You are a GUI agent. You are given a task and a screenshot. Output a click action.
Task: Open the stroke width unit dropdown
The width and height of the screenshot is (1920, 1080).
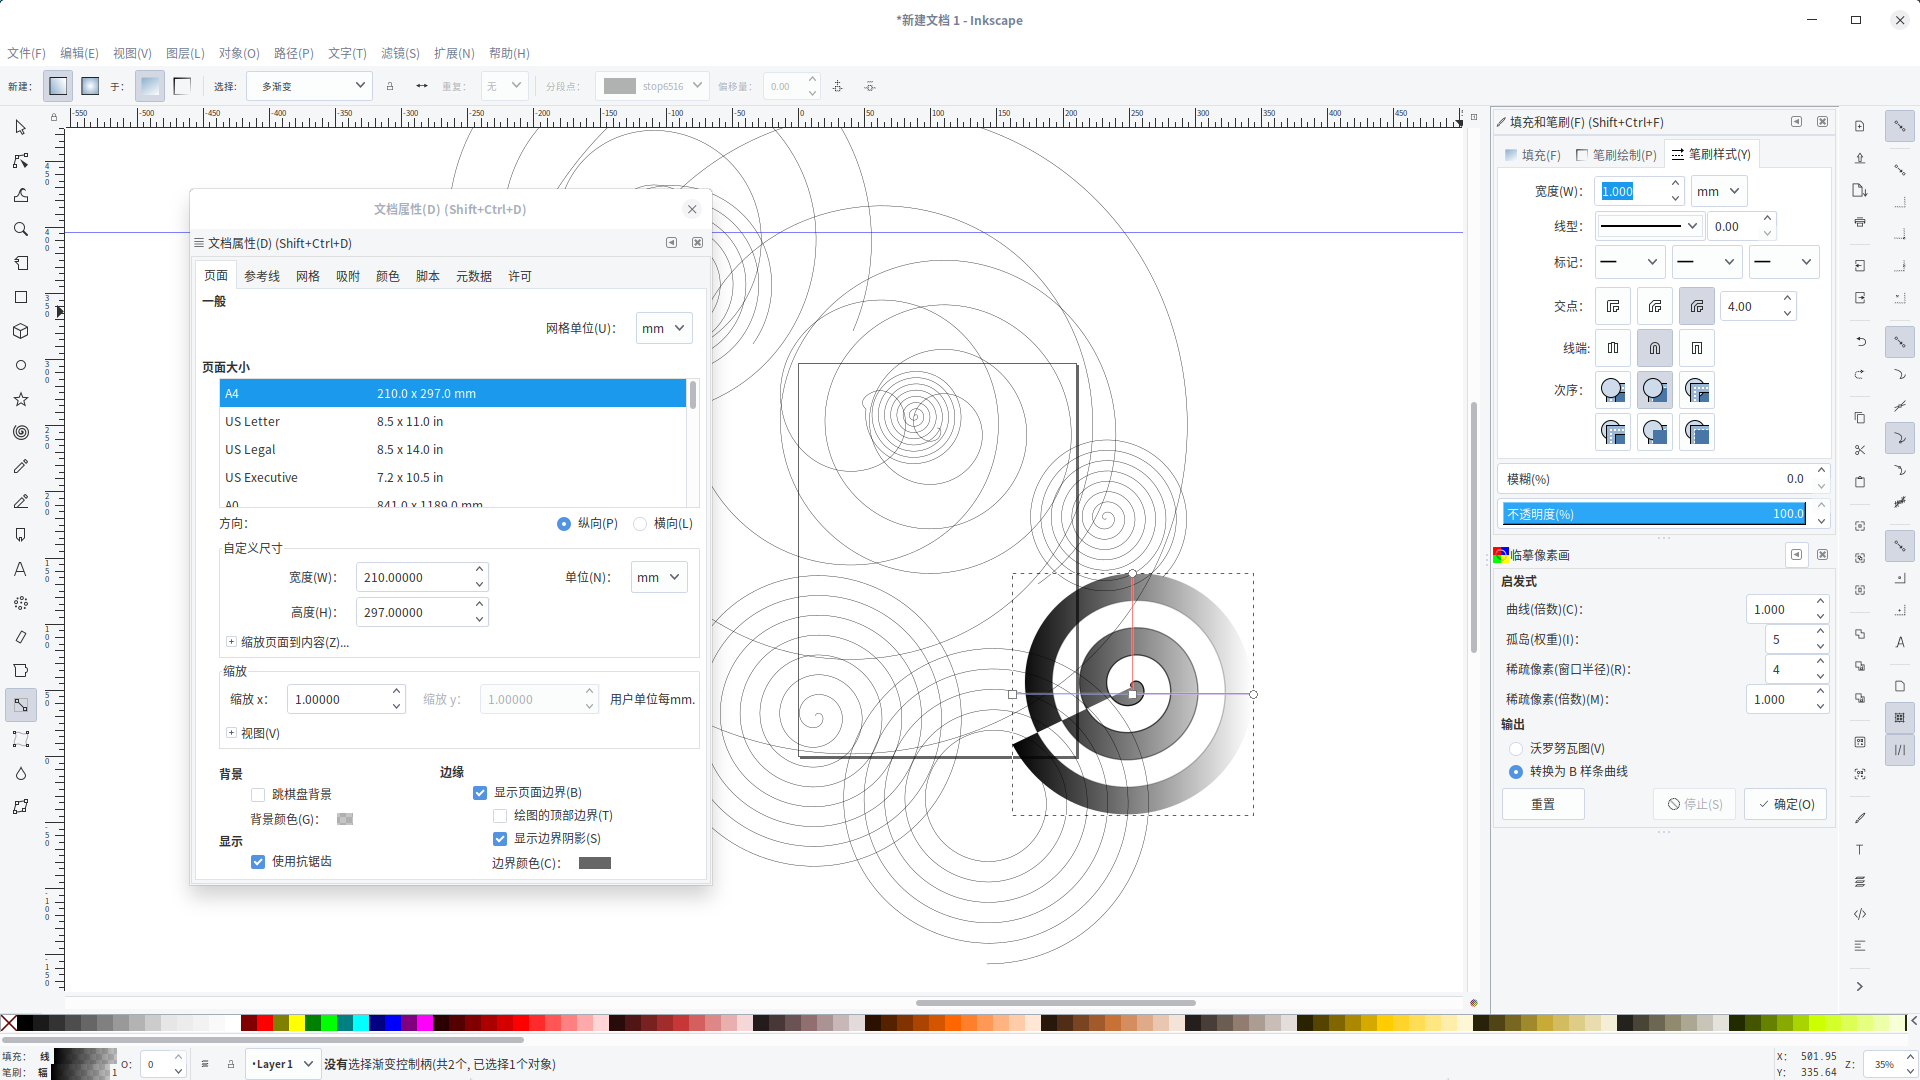coord(1717,191)
